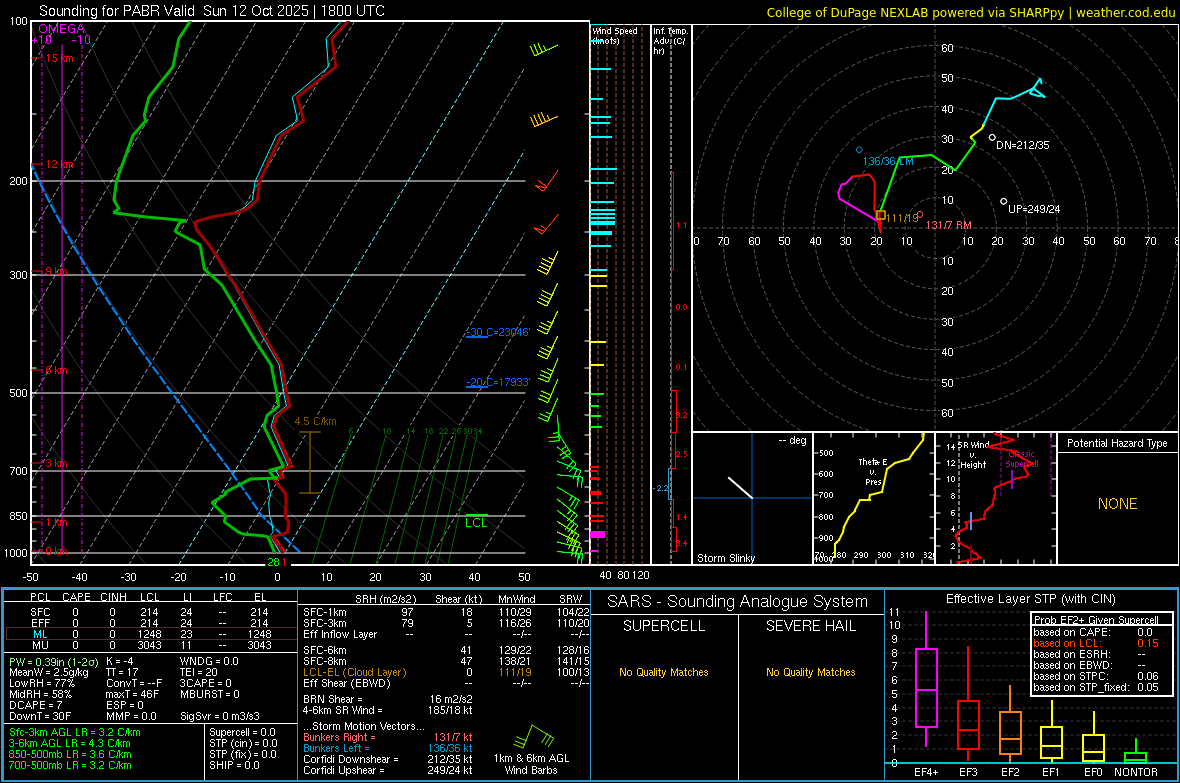Click the 111/19 mean wind square marker
This screenshot has height=783, width=1180.
coord(880,215)
